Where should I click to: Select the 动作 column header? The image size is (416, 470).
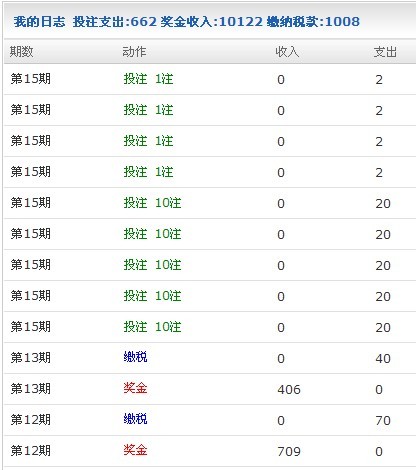point(134,52)
